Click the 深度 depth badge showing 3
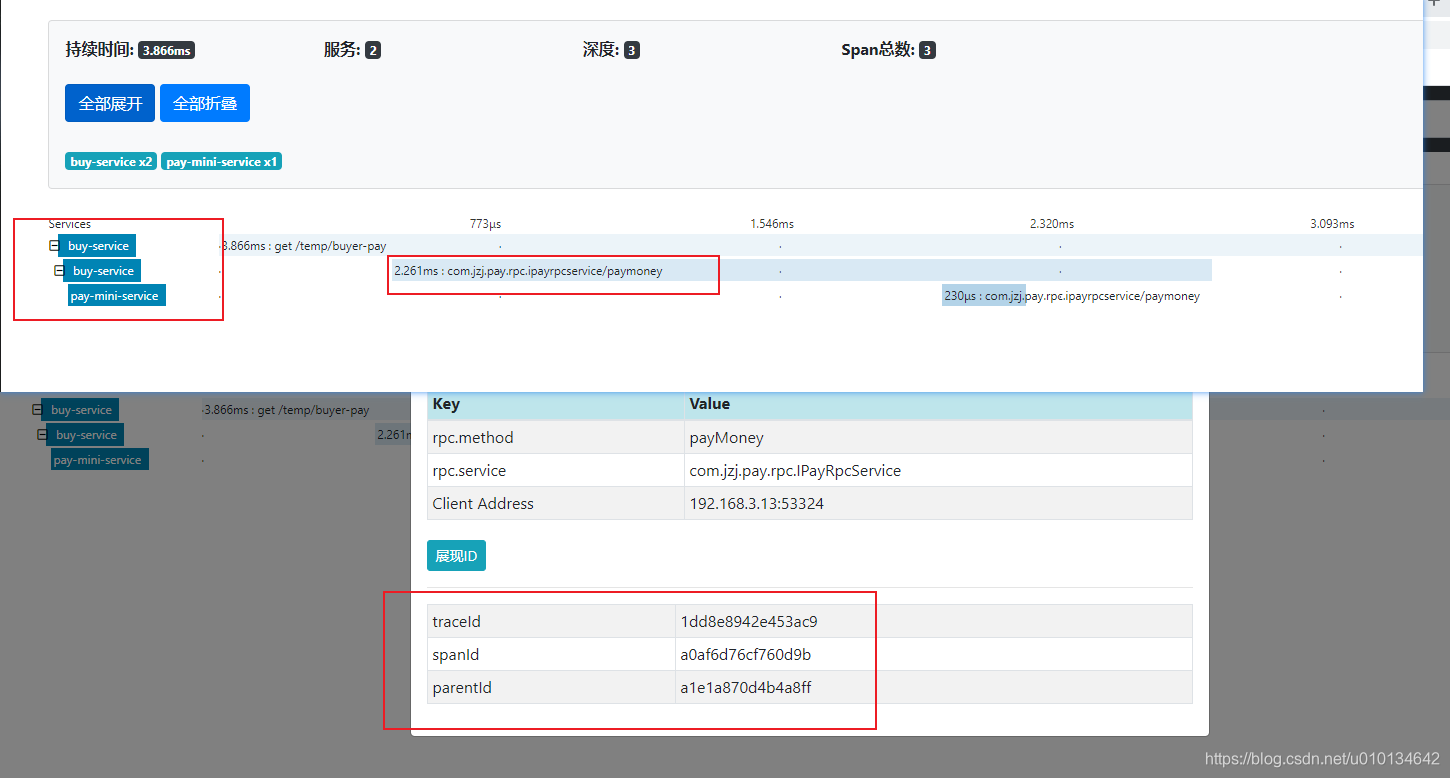Viewport: 1450px width, 778px height. pyautogui.click(x=632, y=50)
